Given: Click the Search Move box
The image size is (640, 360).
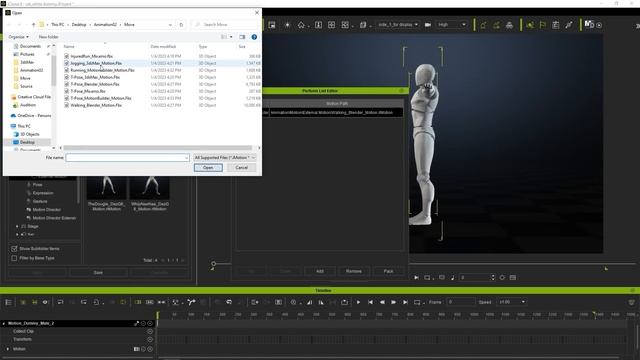Looking at the screenshot, I should coord(224,24).
